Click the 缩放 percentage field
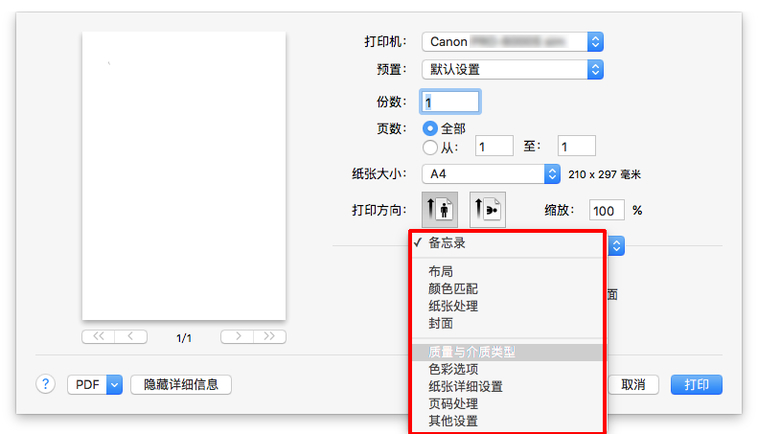 pos(604,211)
